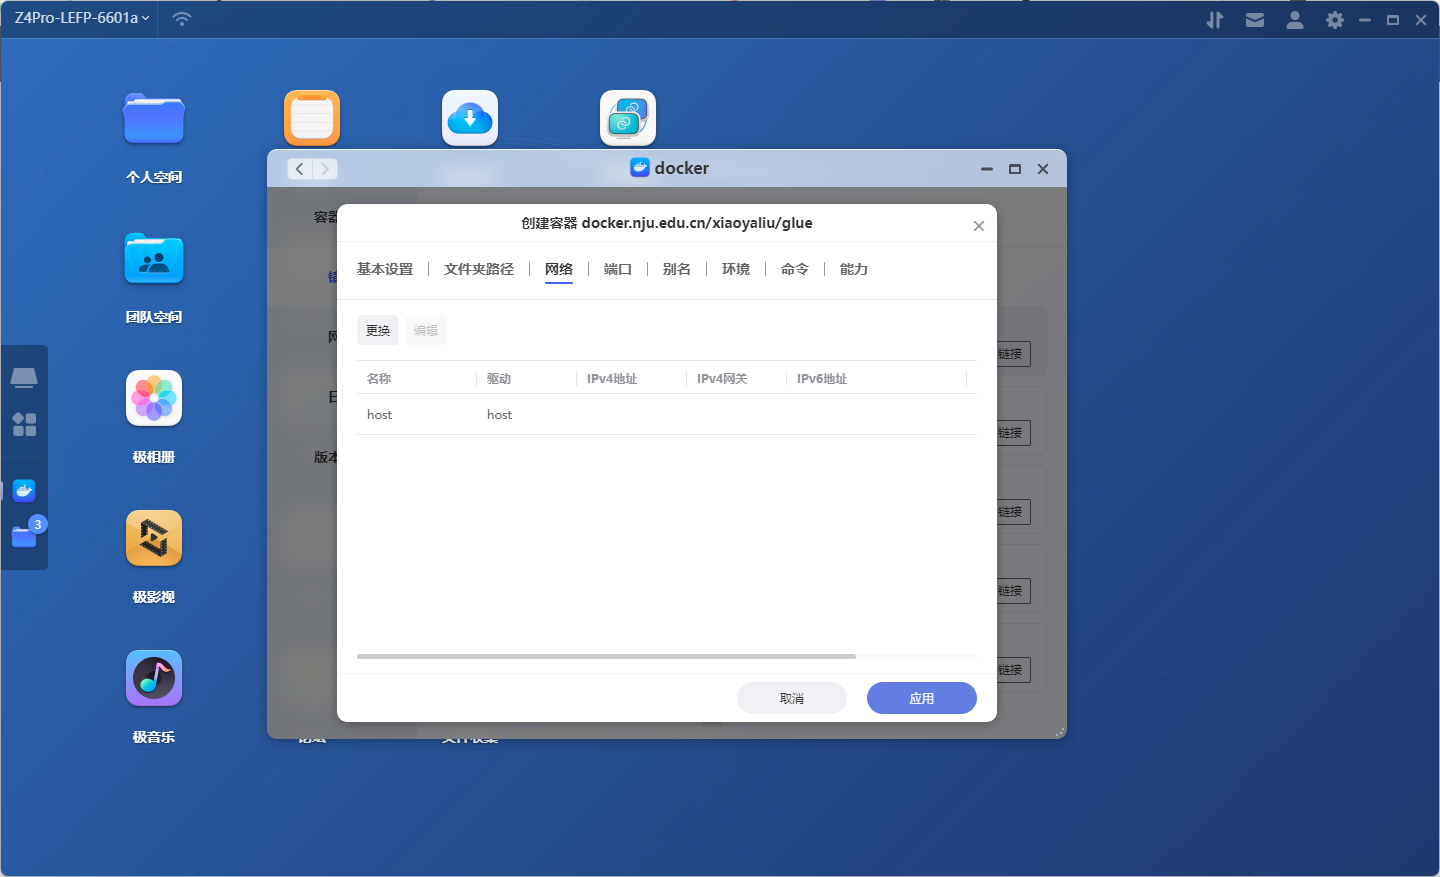Open the cloud download app icon
This screenshot has height=877, width=1440.
click(470, 118)
